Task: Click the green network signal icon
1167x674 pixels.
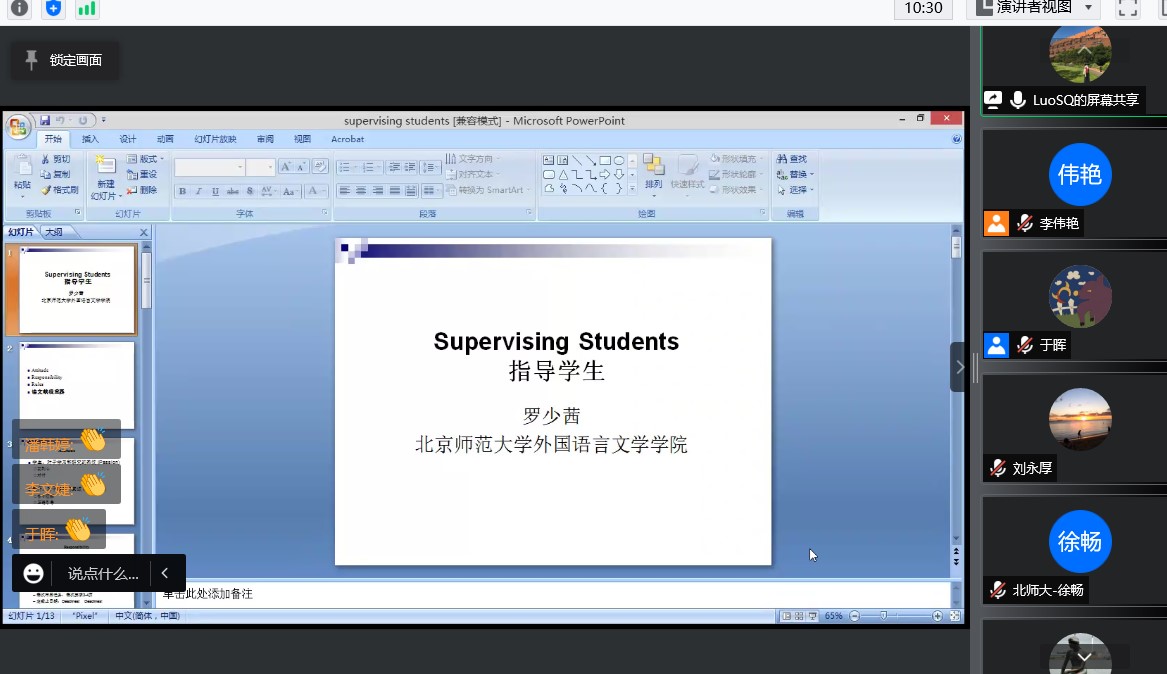Action: point(87,8)
